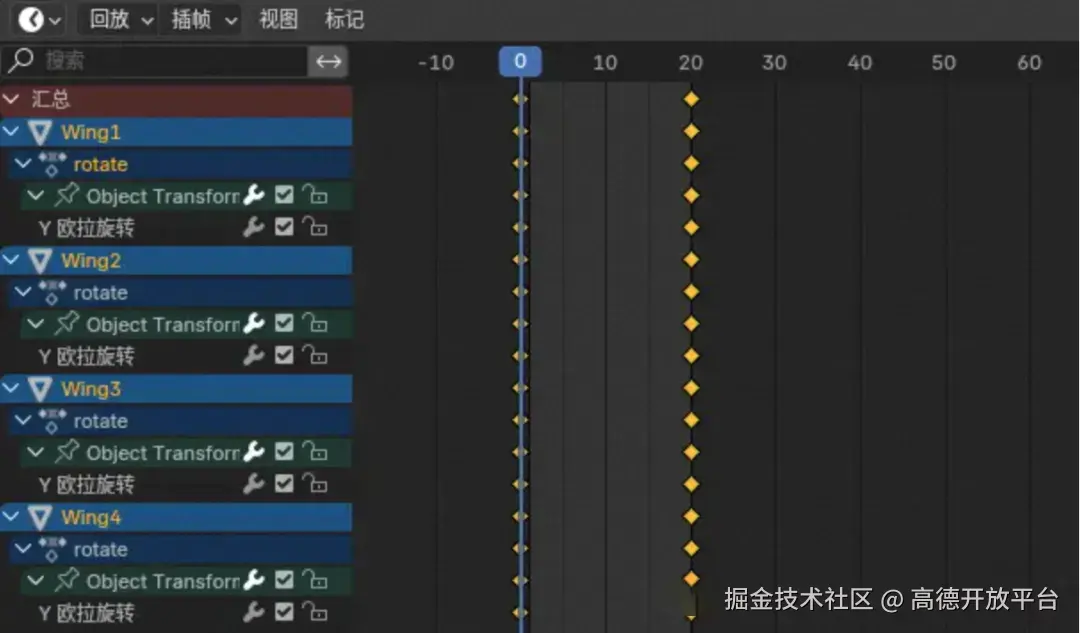The image size is (1080, 633).
Task: Lock Wing1 Object Transform group
Action: [x=315, y=195]
